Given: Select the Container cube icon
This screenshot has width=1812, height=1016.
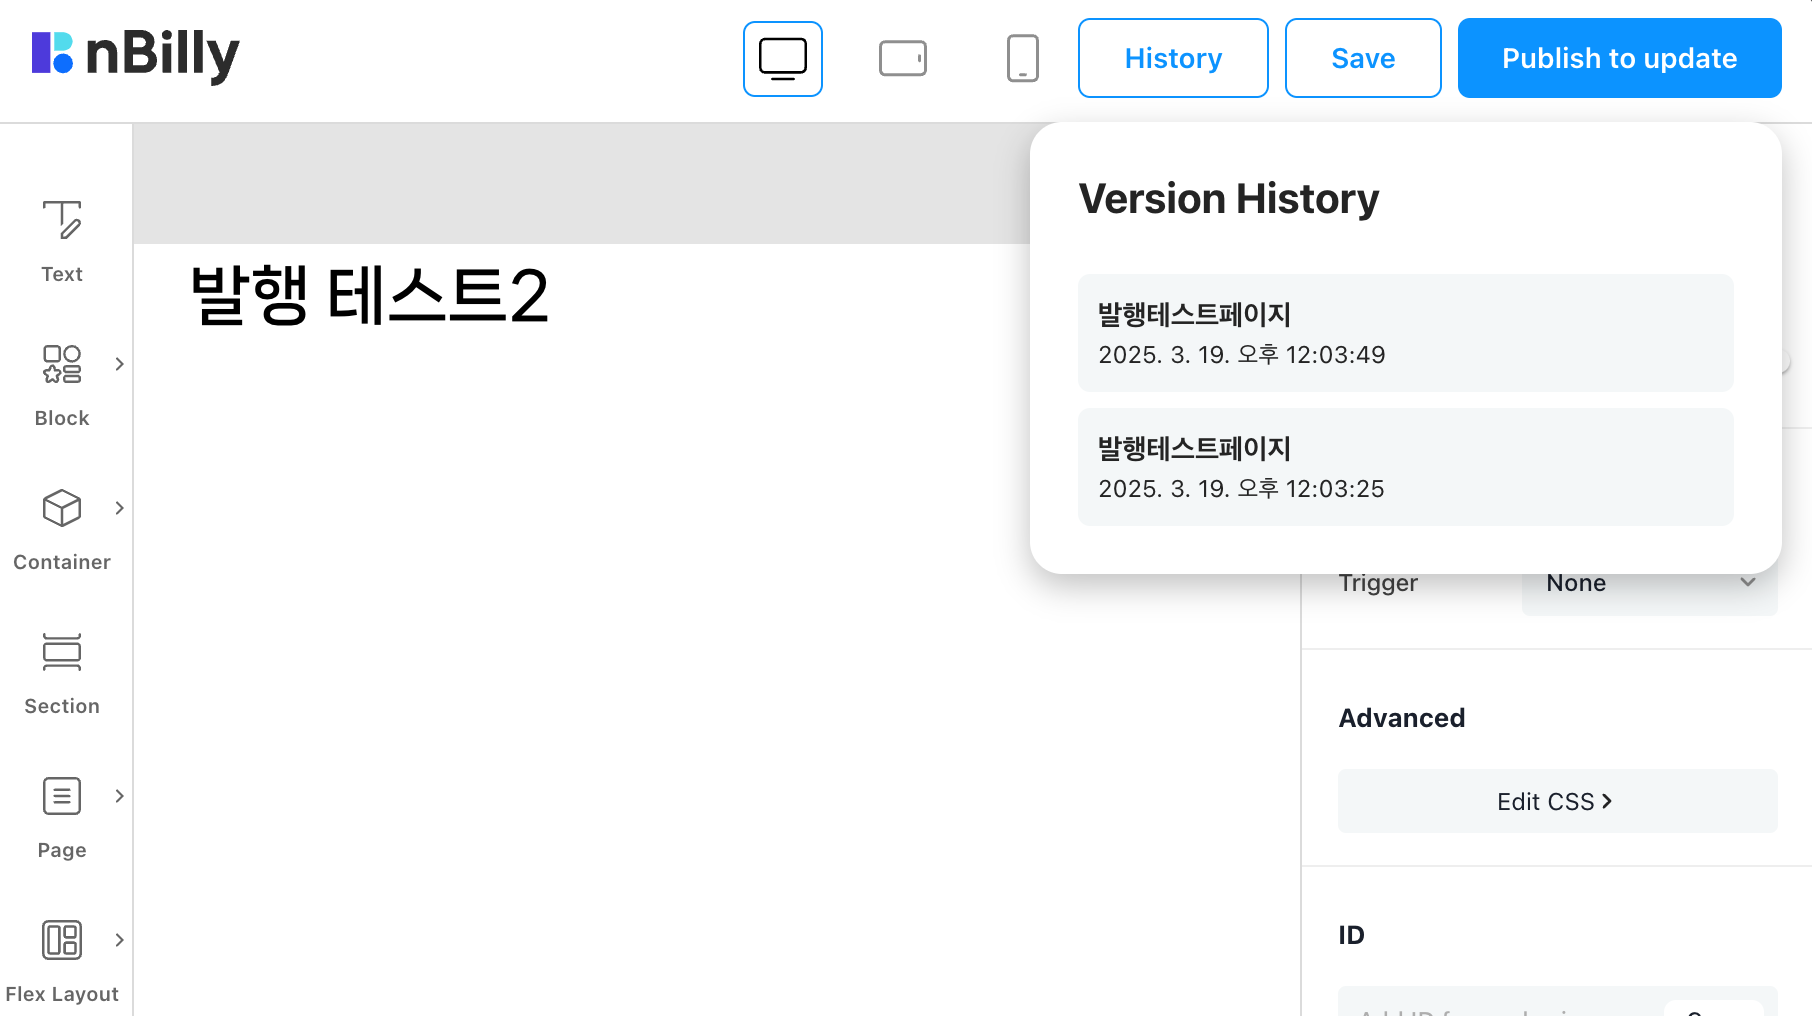Looking at the screenshot, I should point(62,508).
